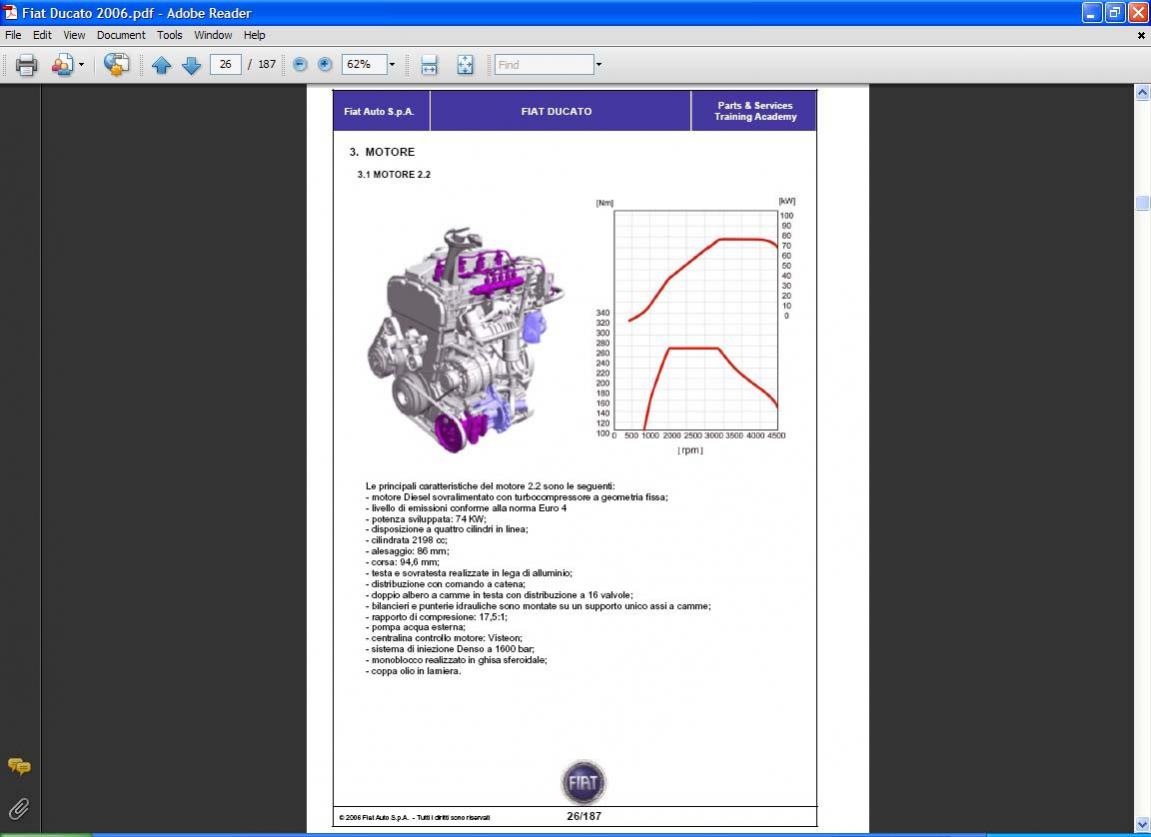Open the Find options dropdown arrow
Viewport: 1151px width, 837px height.
(599, 65)
